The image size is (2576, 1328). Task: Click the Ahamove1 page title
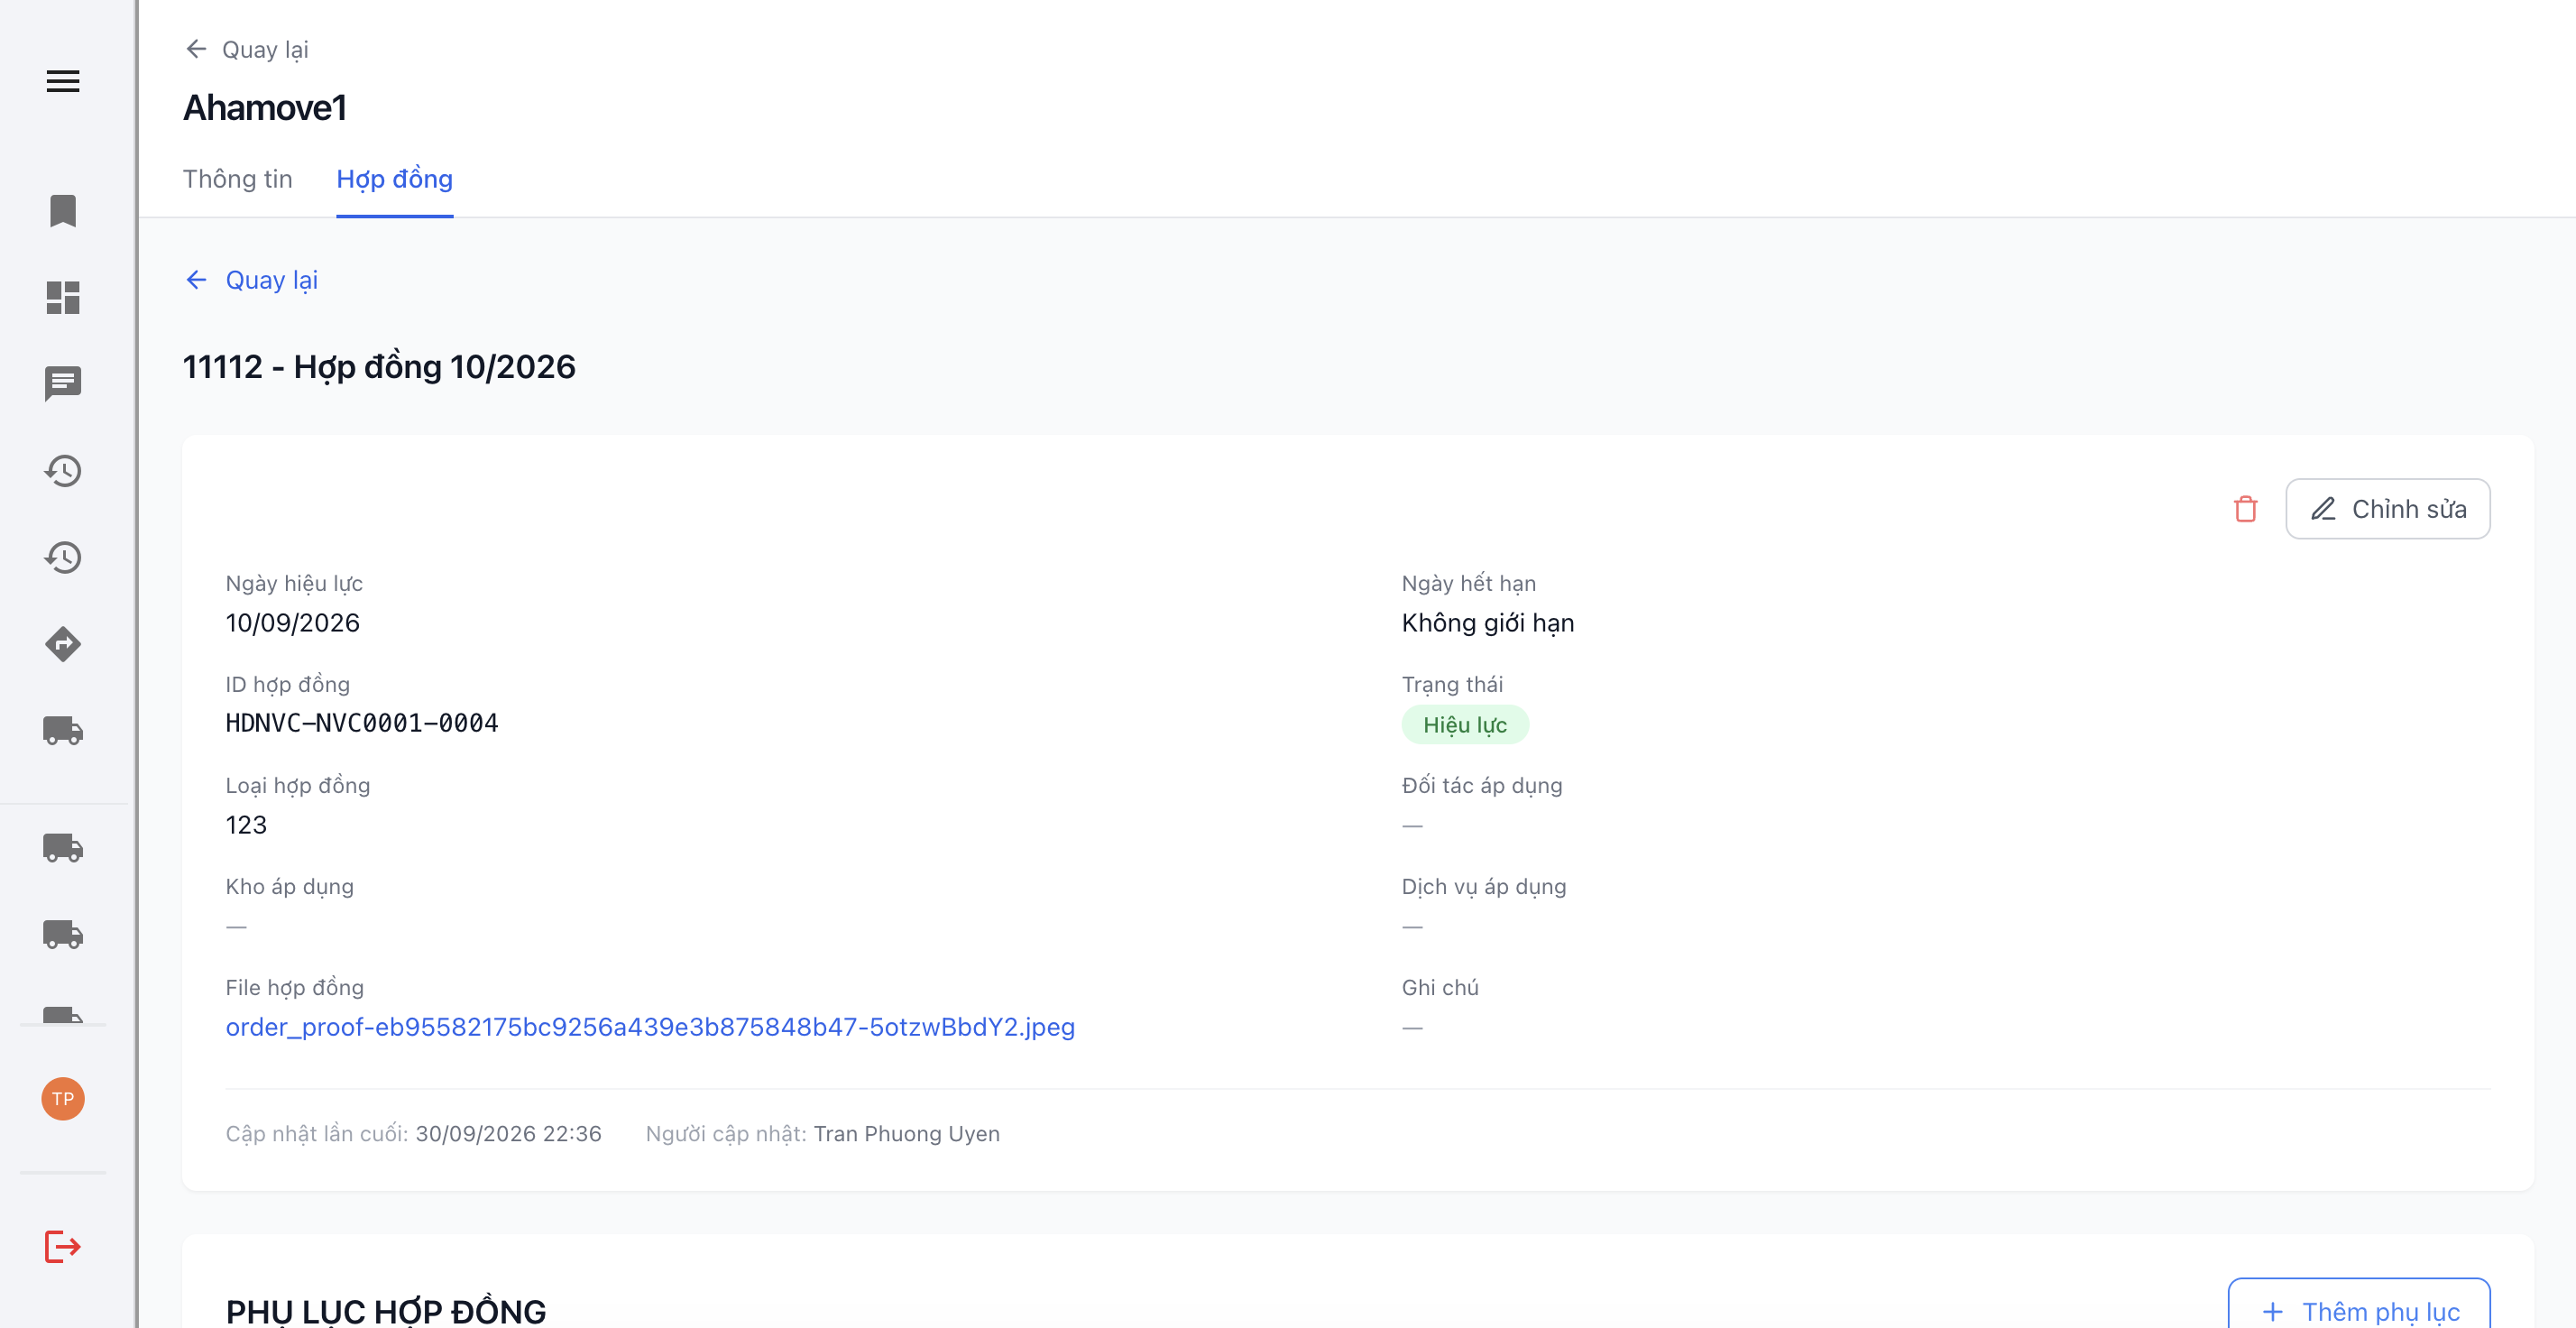pos(264,107)
